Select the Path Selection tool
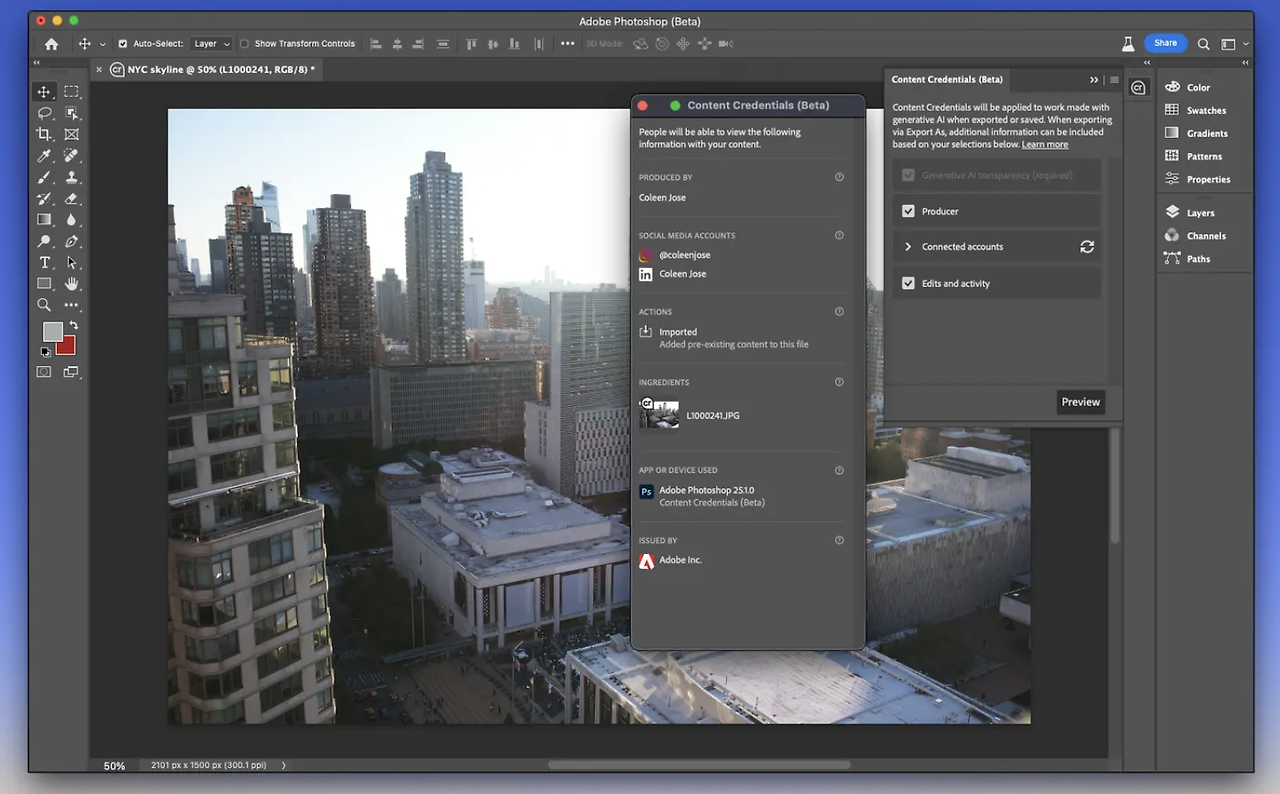This screenshot has height=794, width=1280. (71, 262)
